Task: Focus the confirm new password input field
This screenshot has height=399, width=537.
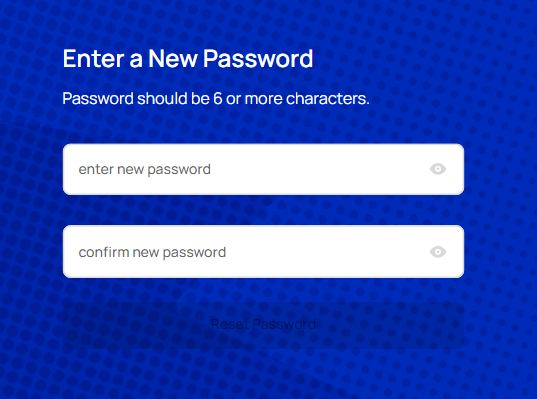Action: click(263, 252)
